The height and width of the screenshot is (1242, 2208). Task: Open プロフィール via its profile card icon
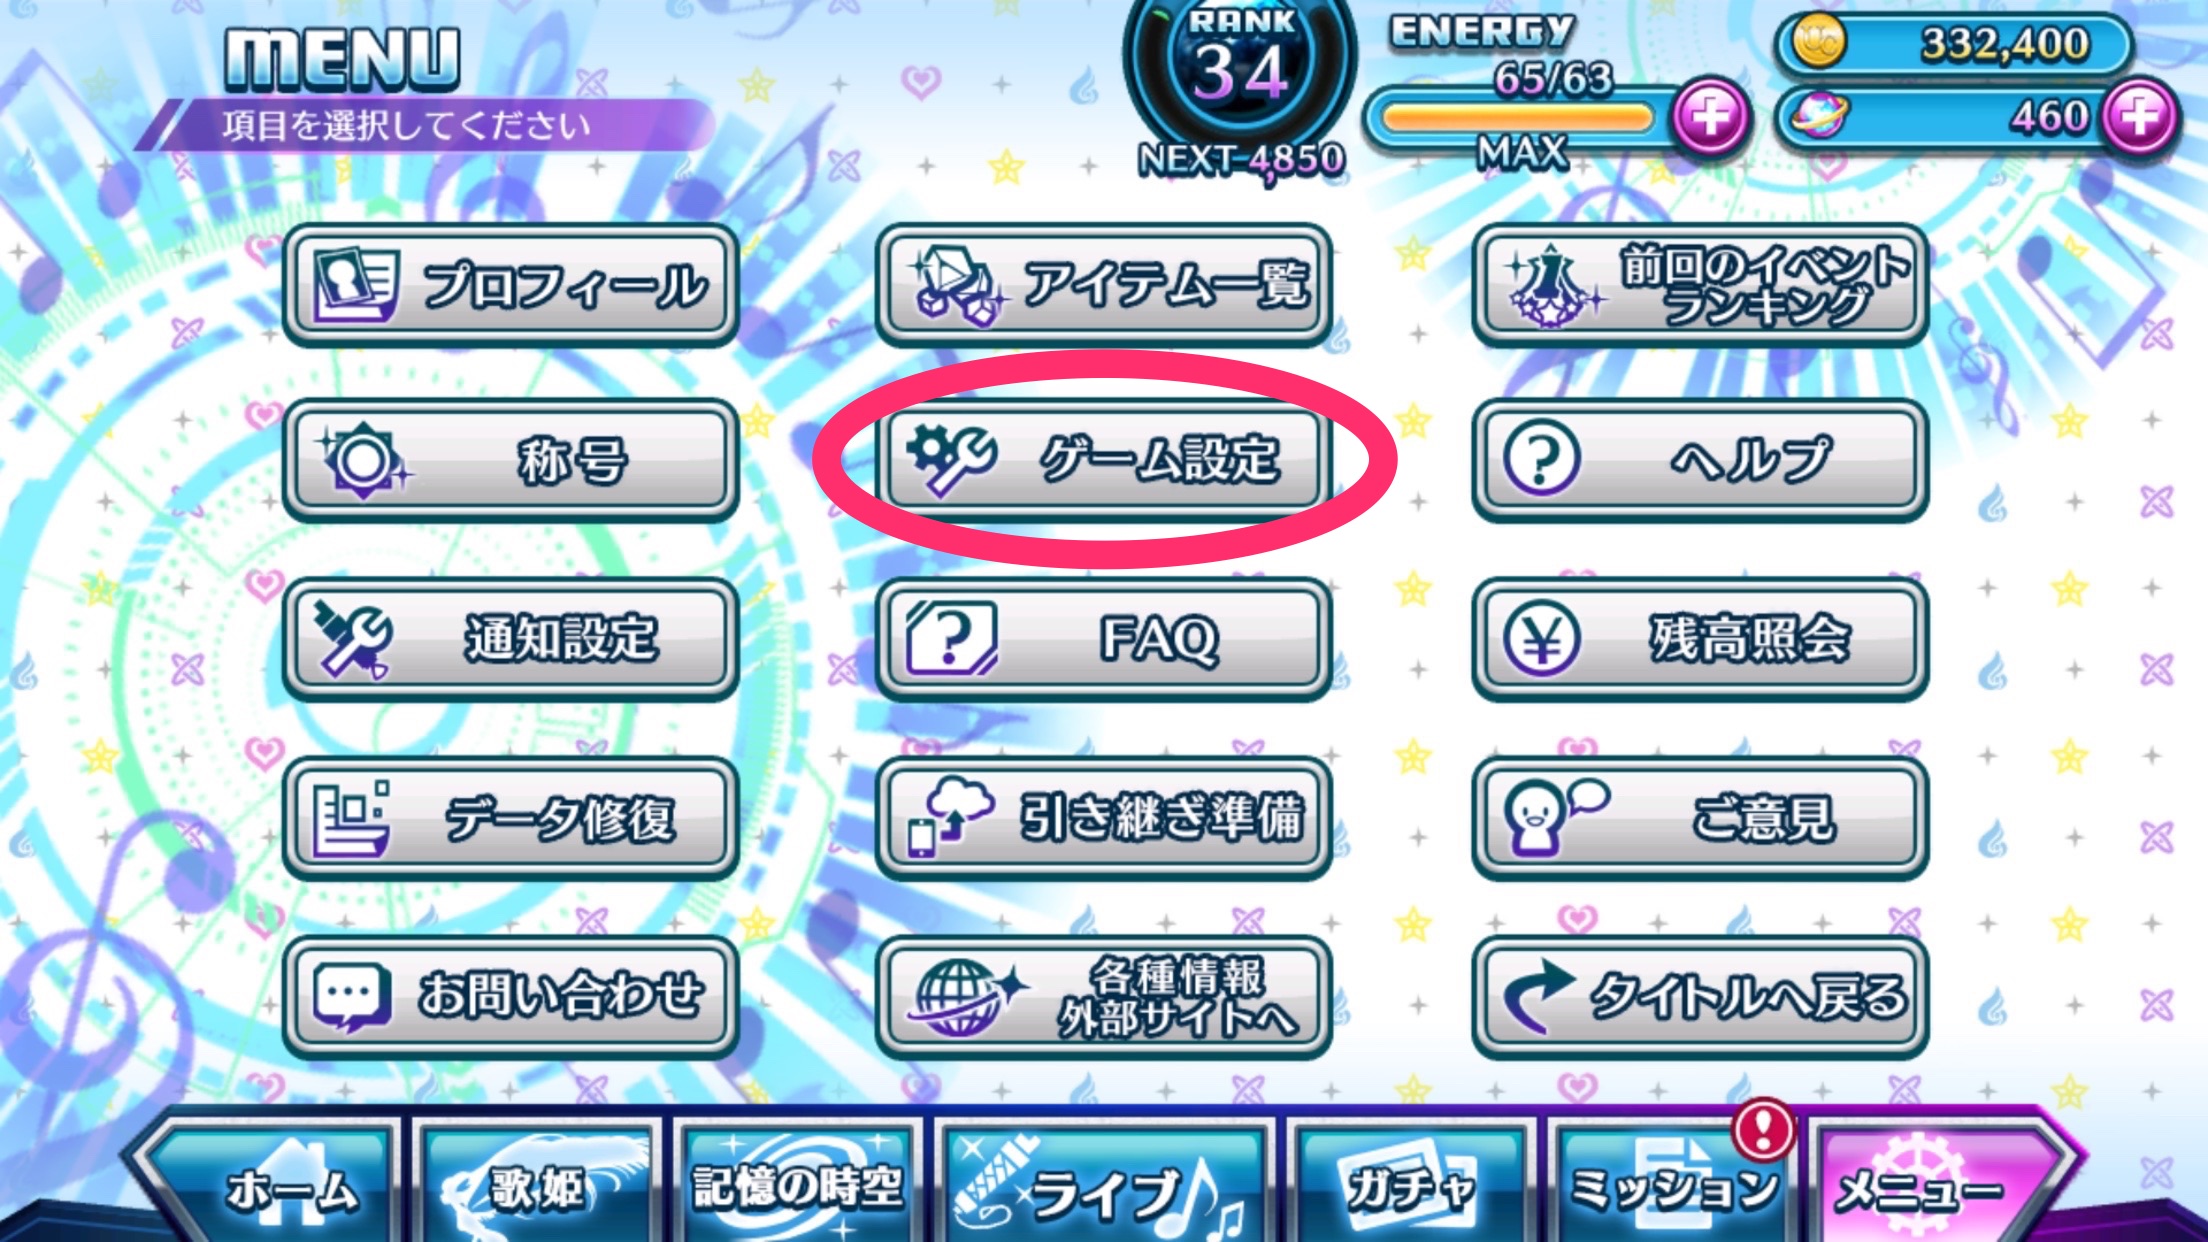tap(354, 285)
